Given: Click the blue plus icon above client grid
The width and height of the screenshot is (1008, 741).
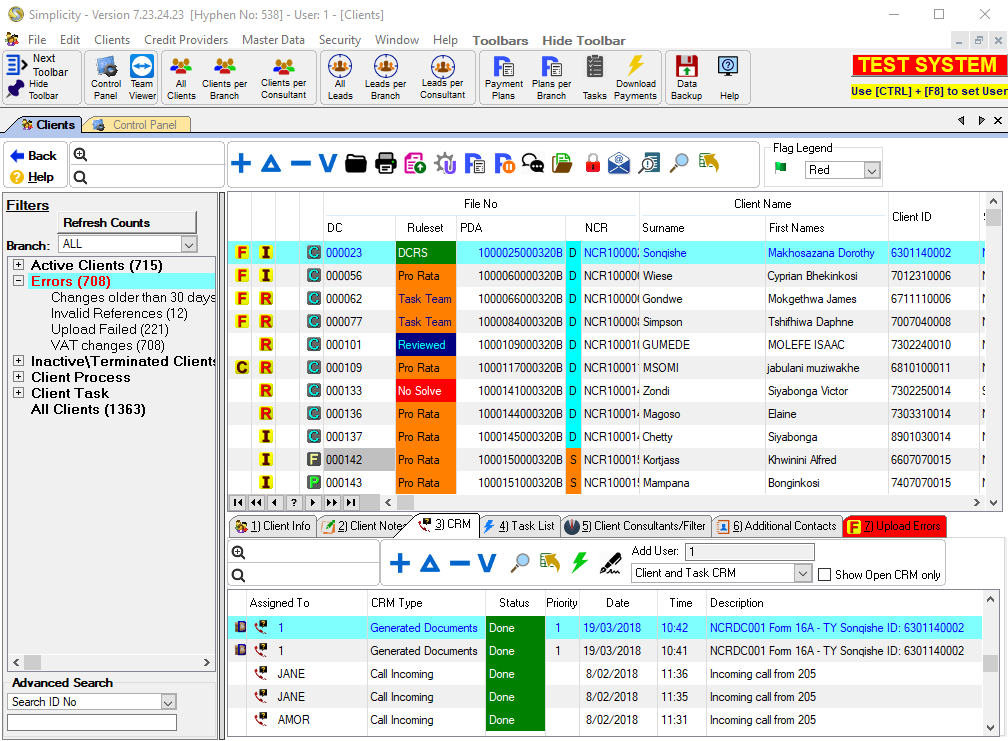Looking at the screenshot, I should point(241,164).
